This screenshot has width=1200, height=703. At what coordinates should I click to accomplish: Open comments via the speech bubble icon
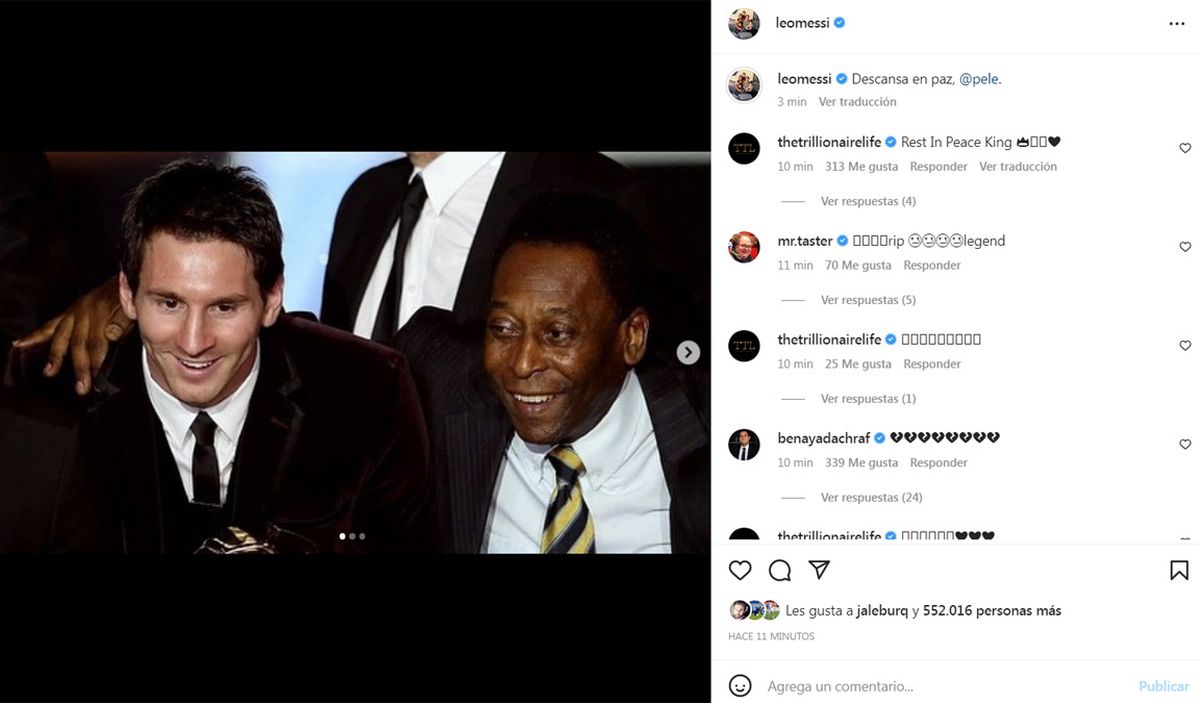(780, 570)
